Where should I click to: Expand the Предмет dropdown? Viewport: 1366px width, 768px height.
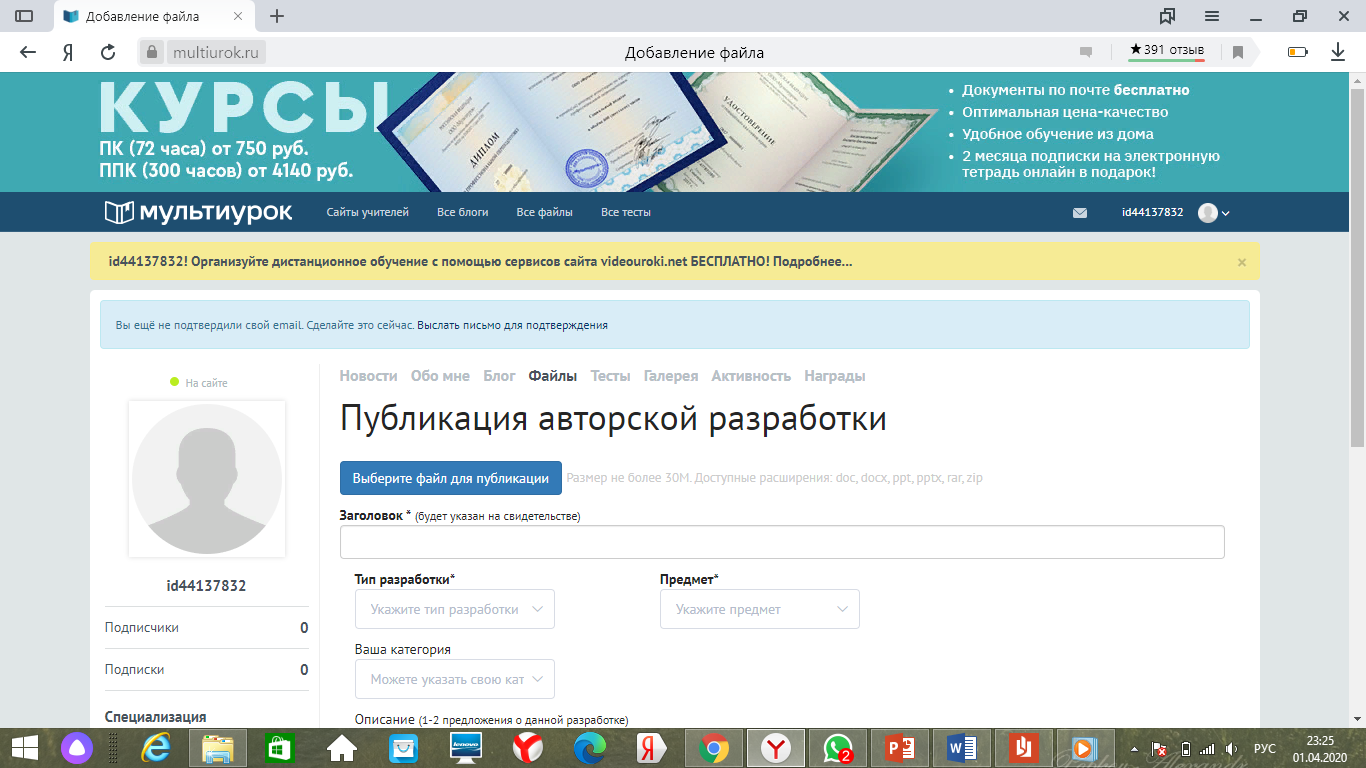pyautogui.click(x=759, y=609)
